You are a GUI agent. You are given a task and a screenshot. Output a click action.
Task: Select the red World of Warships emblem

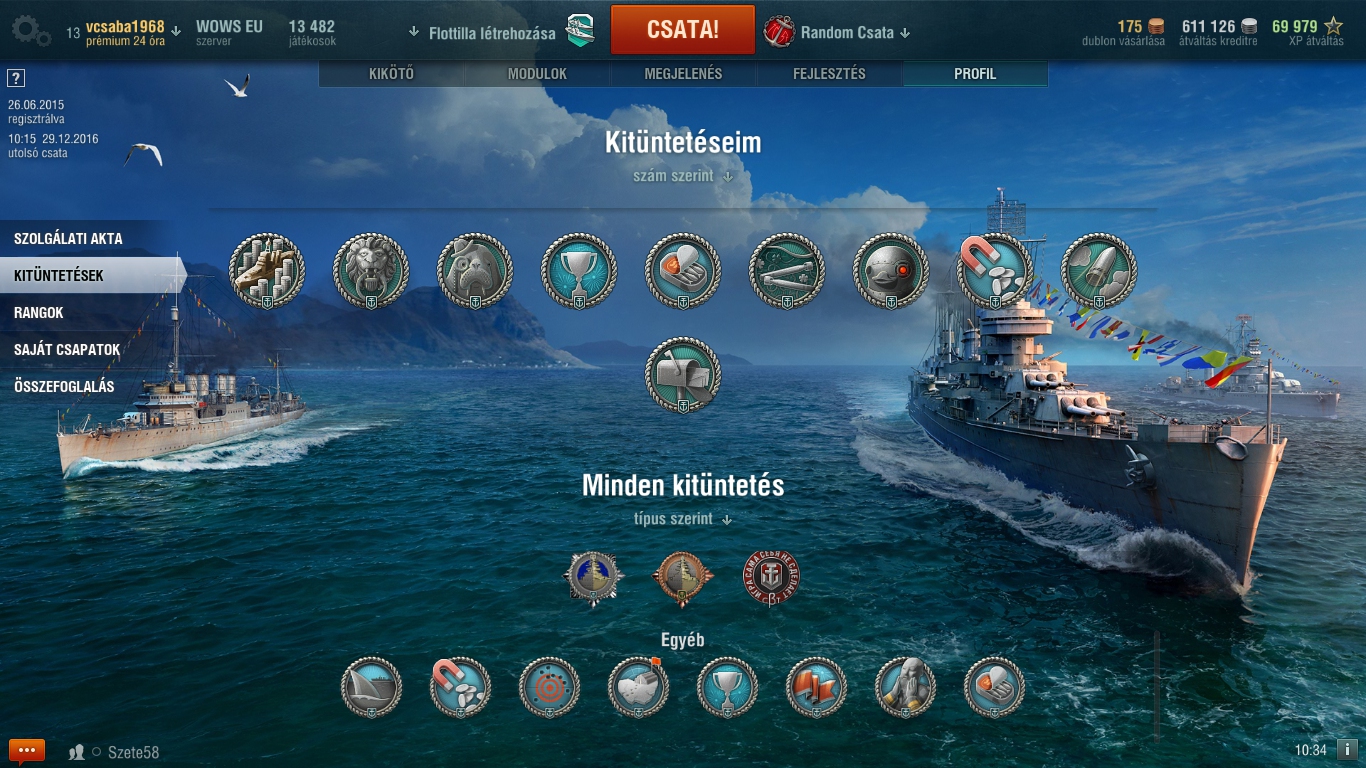click(x=771, y=577)
